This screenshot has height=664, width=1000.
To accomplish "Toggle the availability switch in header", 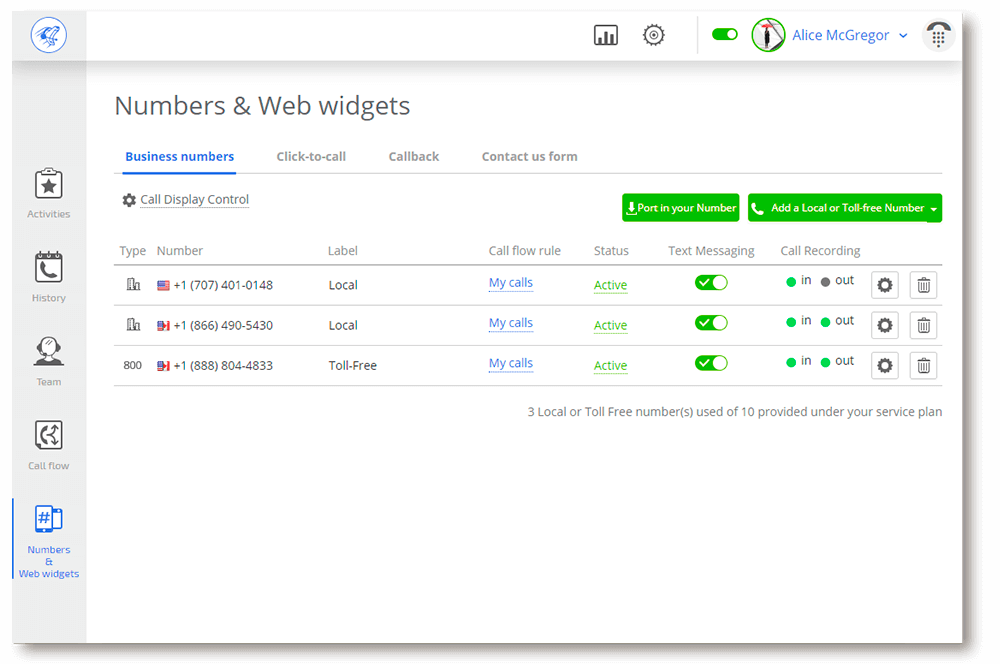I will coord(724,34).
